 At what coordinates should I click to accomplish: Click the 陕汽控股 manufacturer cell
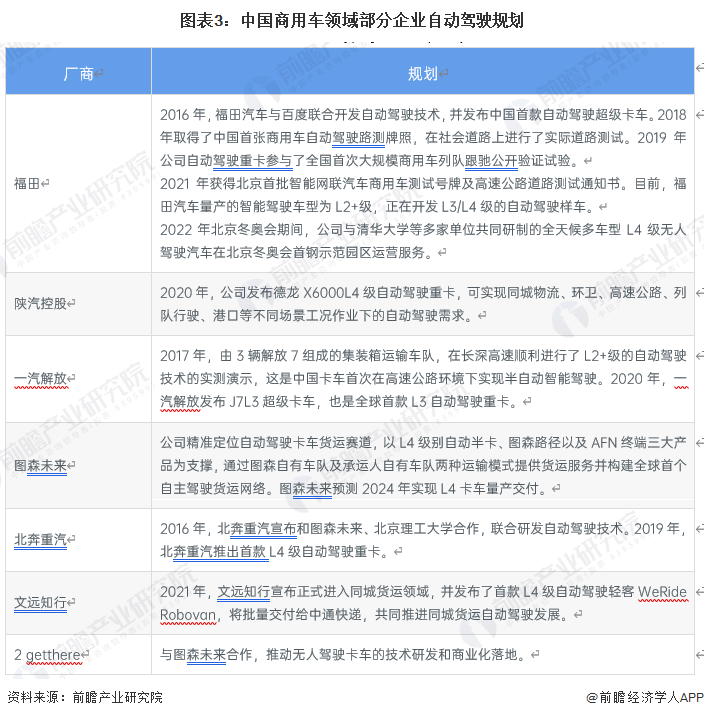coord(78,304)
